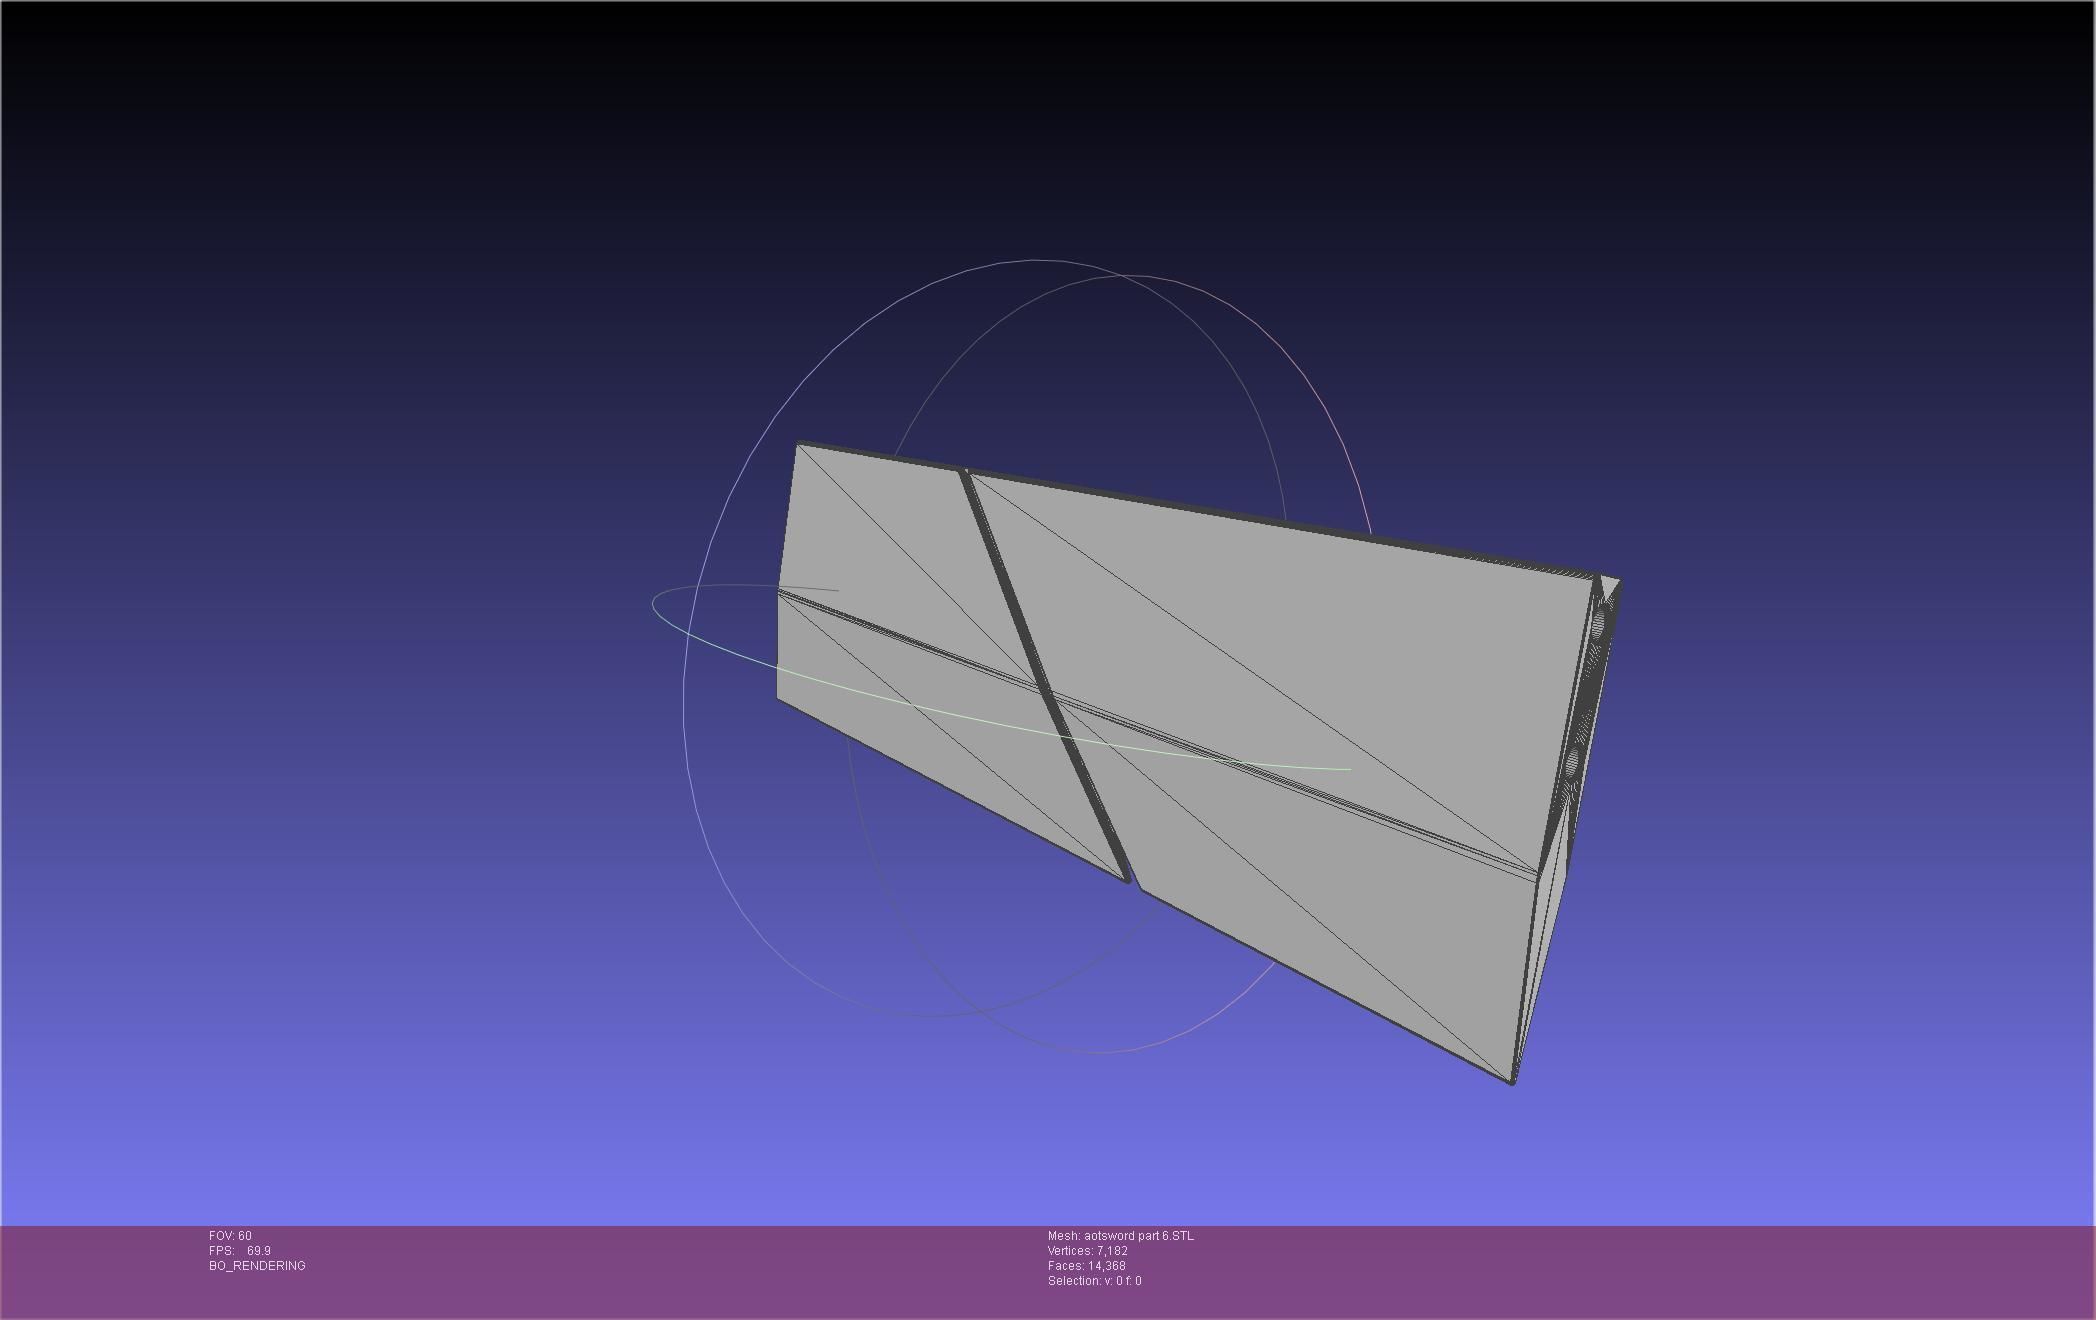Click the 'FPS: 69.9' readout
This screenshot has height=1320, width=2096.
pos(240,1251)
